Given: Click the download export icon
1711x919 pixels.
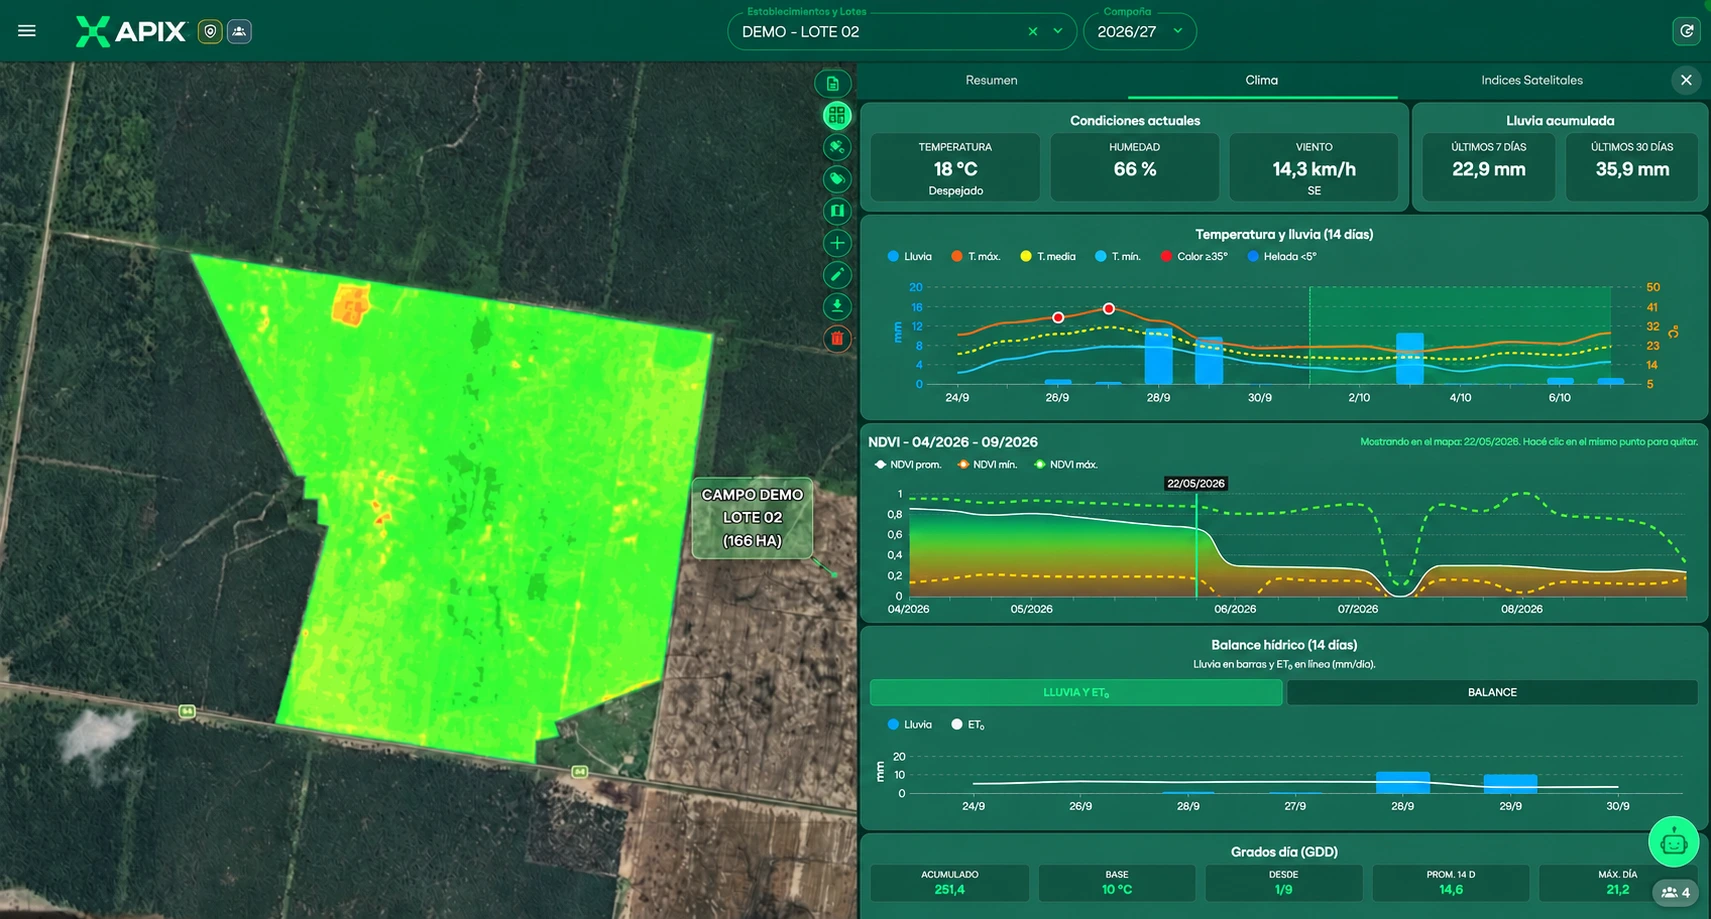Looking at the screenshot, I should pyautogui.click(x=837, y=306).
